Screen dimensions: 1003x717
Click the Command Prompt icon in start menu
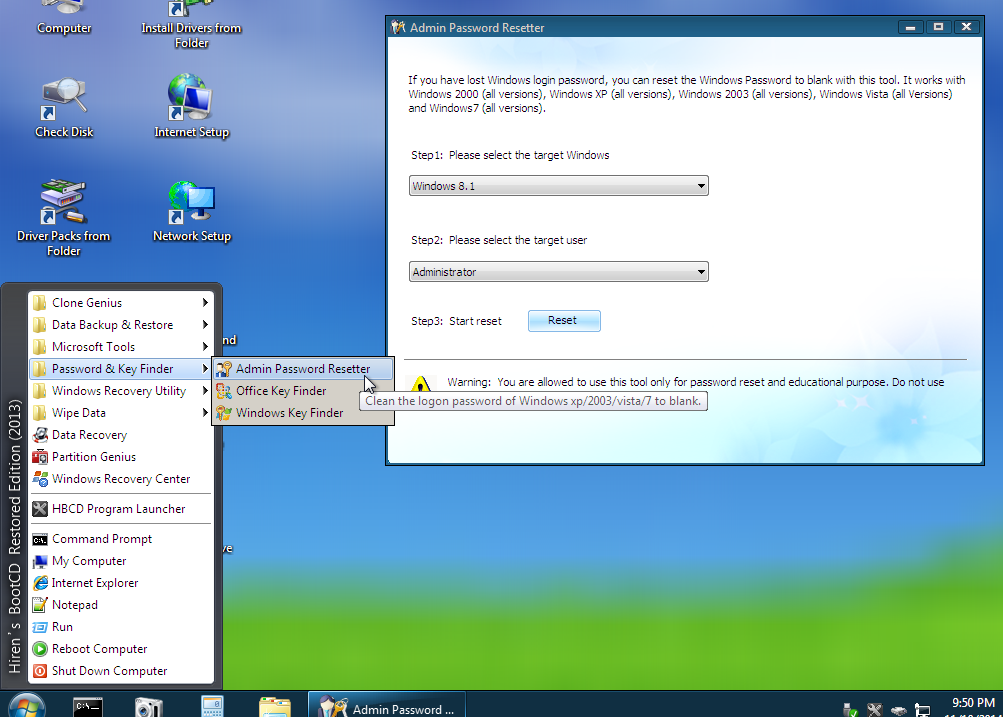point(40,539)
